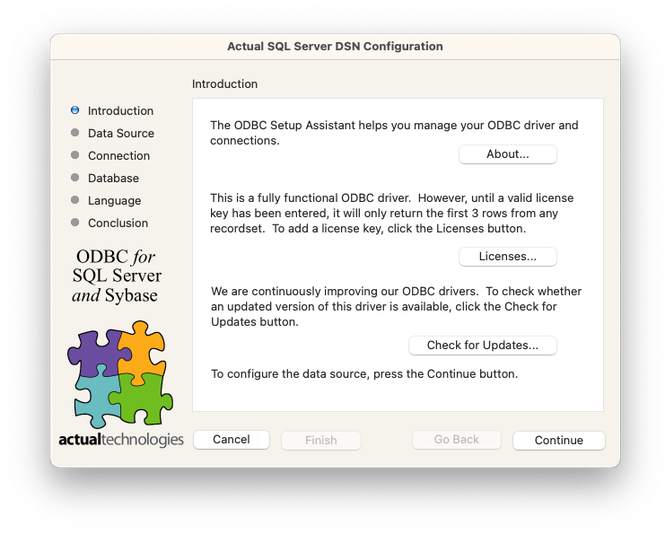This screenshot has height=534, width=671.
Task: Select the Database step label
Action: [x=113, y=178]
